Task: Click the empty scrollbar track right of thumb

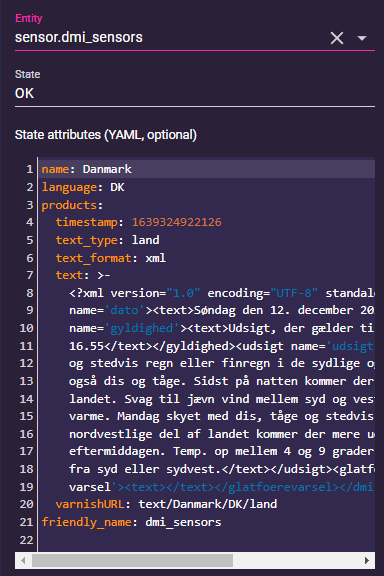Action: click(297, 560)
